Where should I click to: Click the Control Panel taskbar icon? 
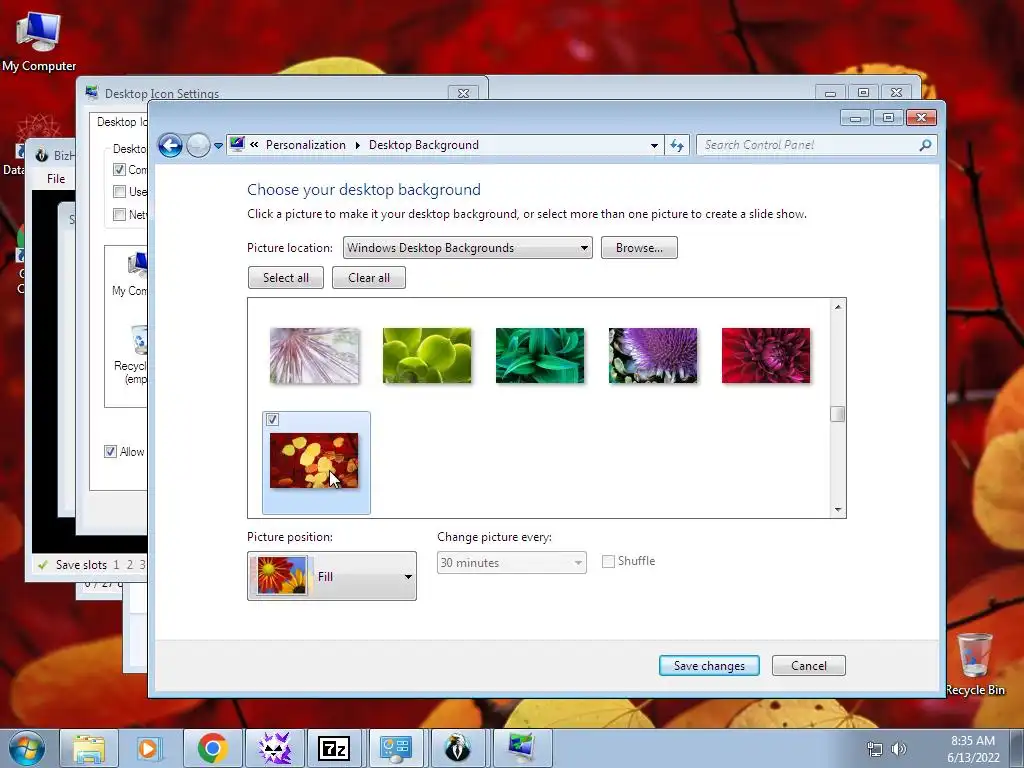[396, 748]
